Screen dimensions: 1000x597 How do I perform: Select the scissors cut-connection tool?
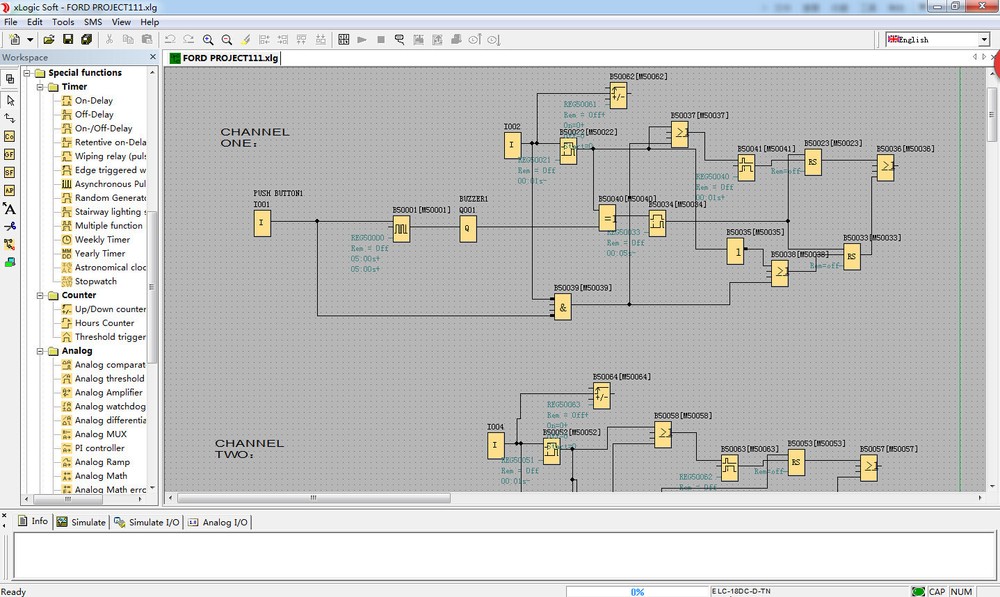(10, 227)
